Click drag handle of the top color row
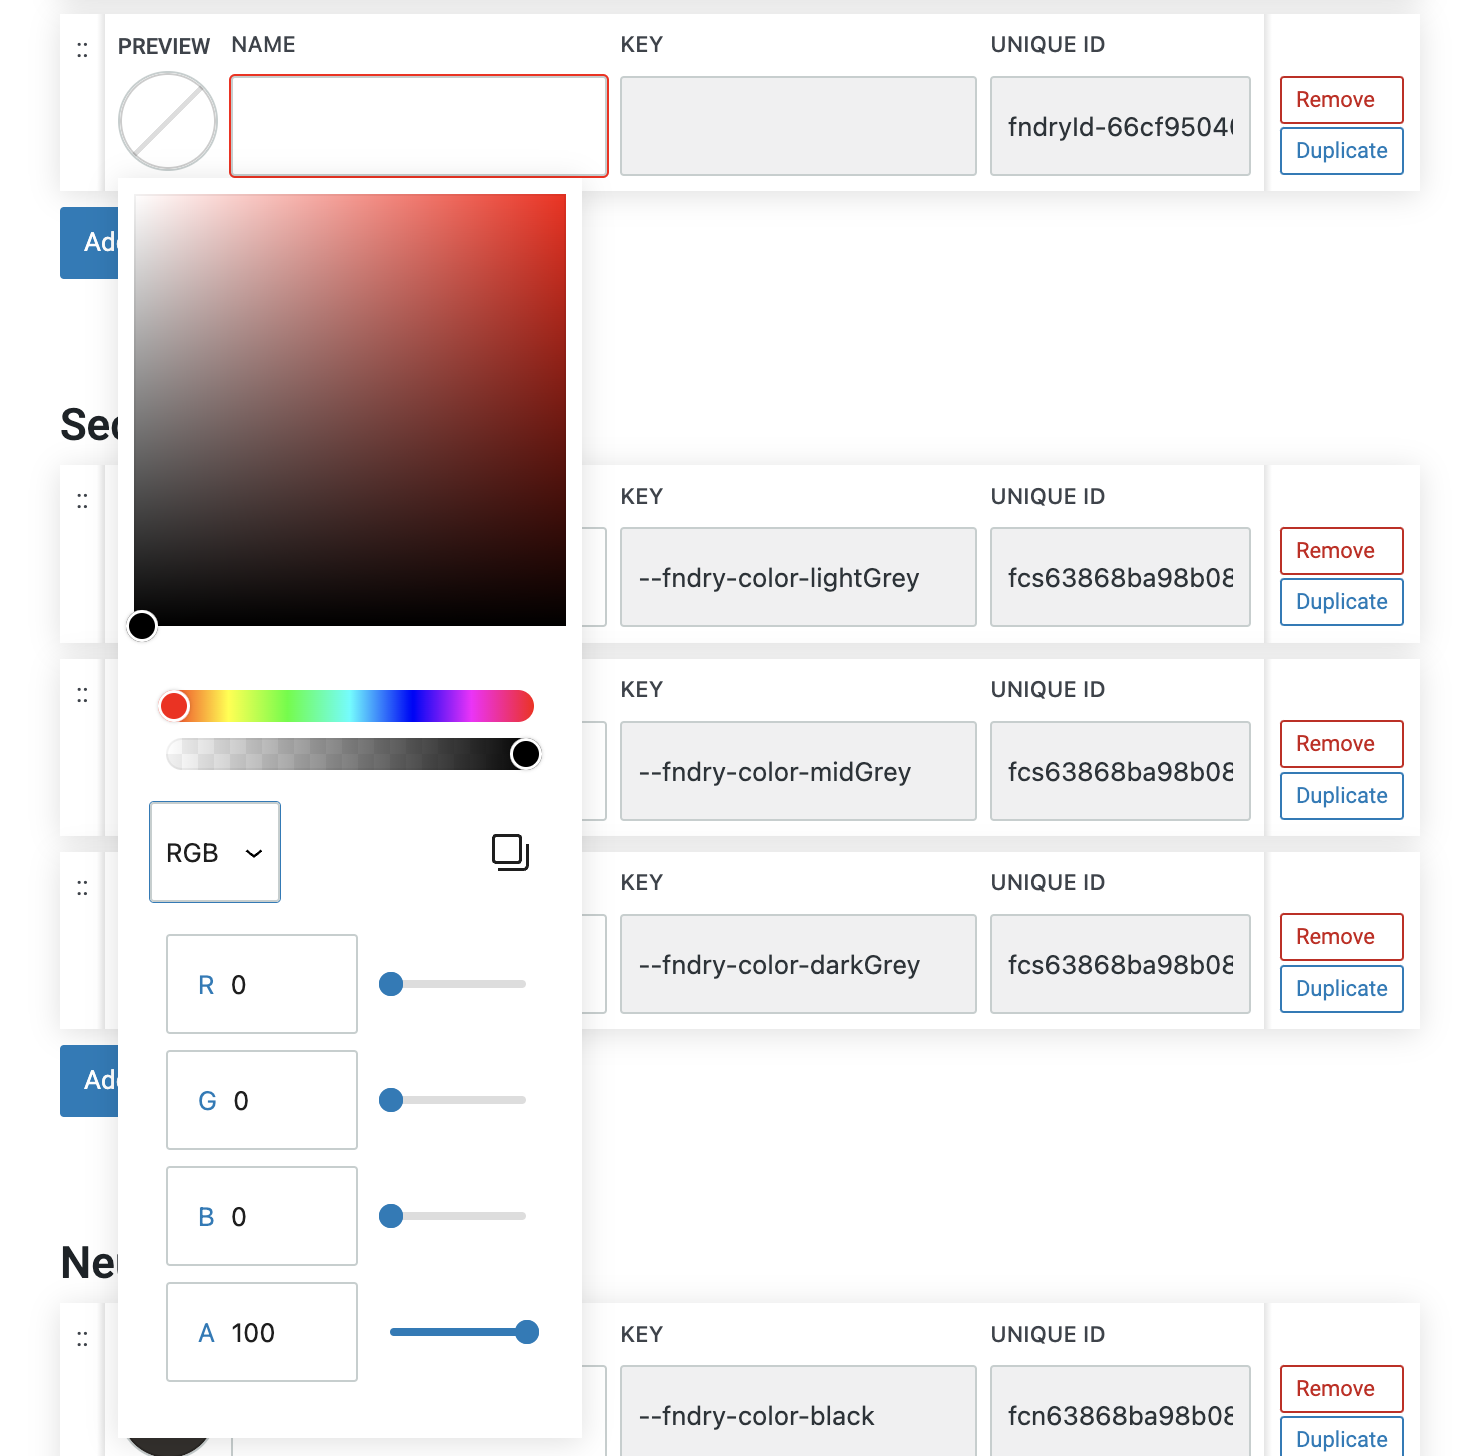The width and height of the screenshot is (1466, 1456). (x=82, y=50)
